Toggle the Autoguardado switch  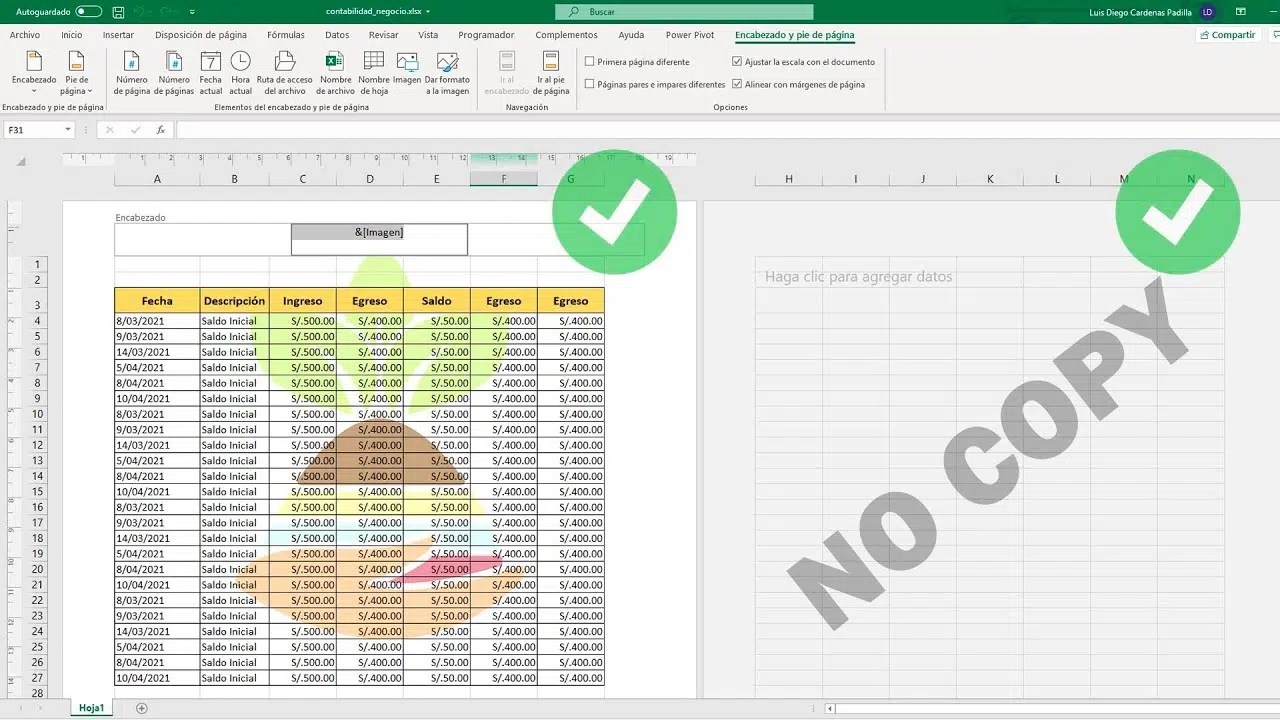88,12
